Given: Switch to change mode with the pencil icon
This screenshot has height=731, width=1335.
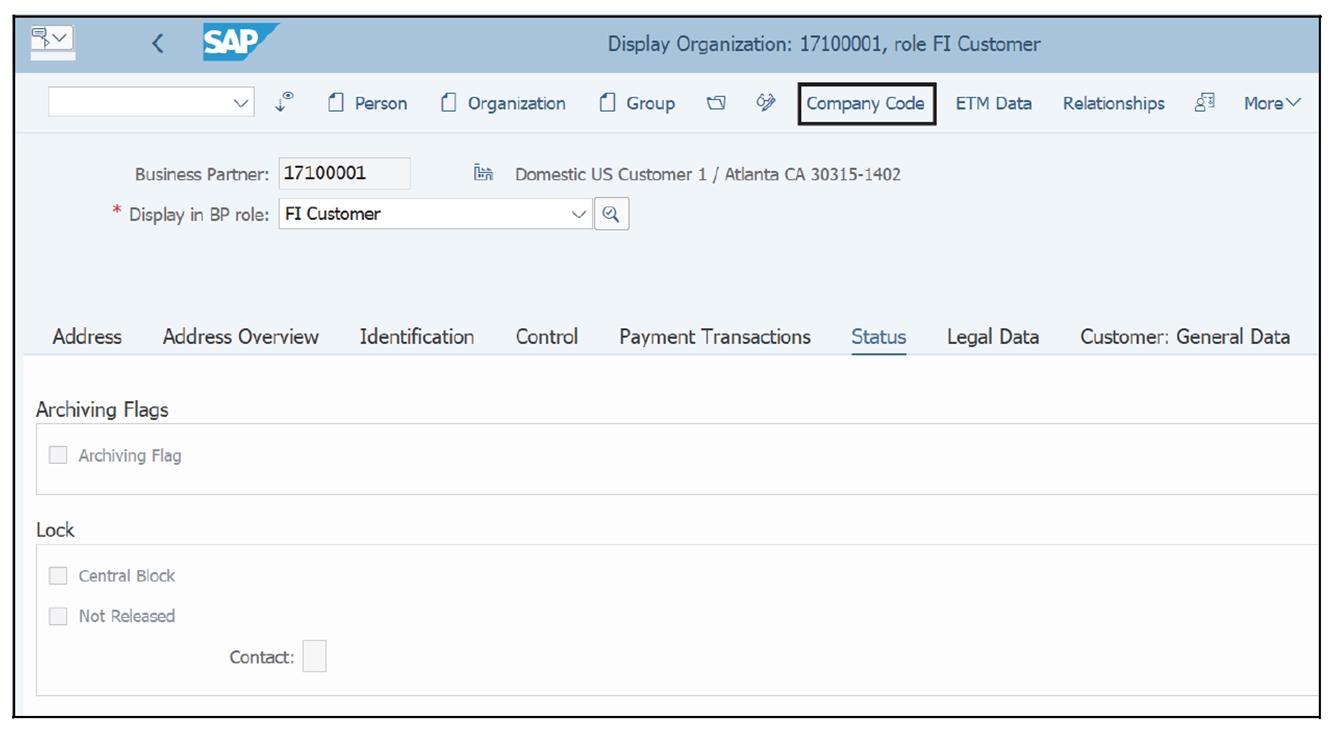Looking at the screenshot, I should click(x=765, y=103).
